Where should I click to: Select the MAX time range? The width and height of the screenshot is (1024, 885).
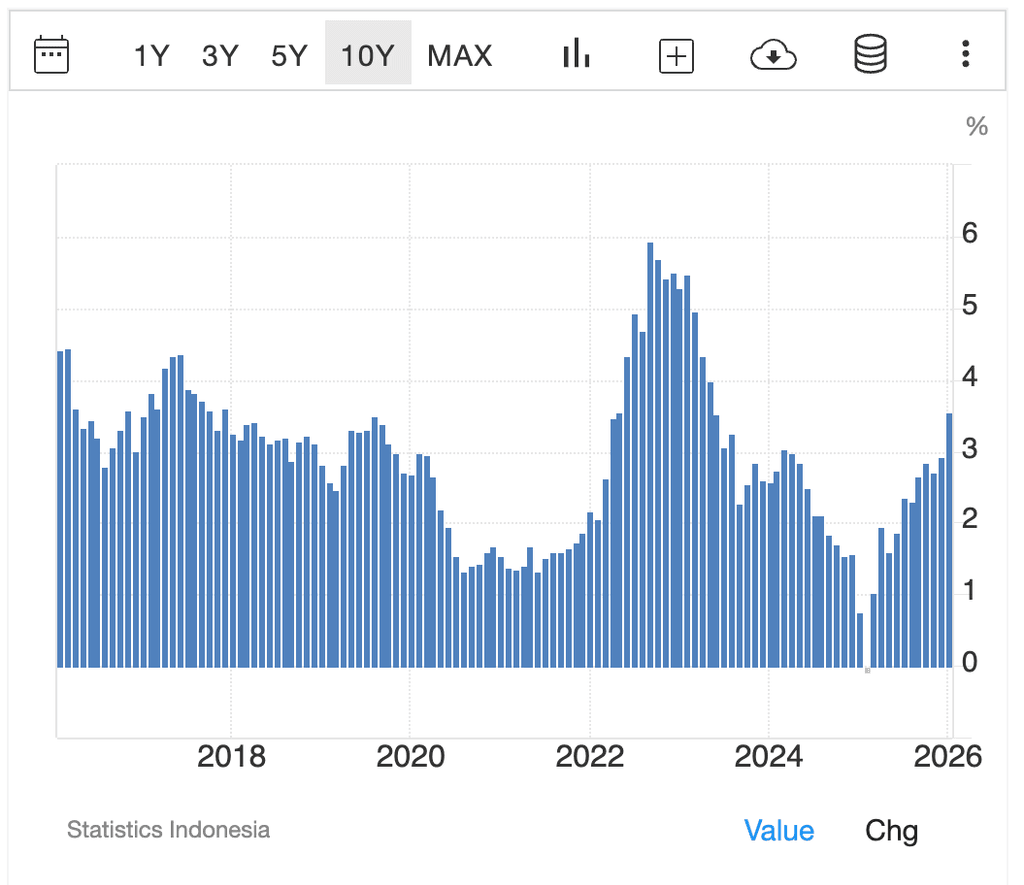pos(460,56)
